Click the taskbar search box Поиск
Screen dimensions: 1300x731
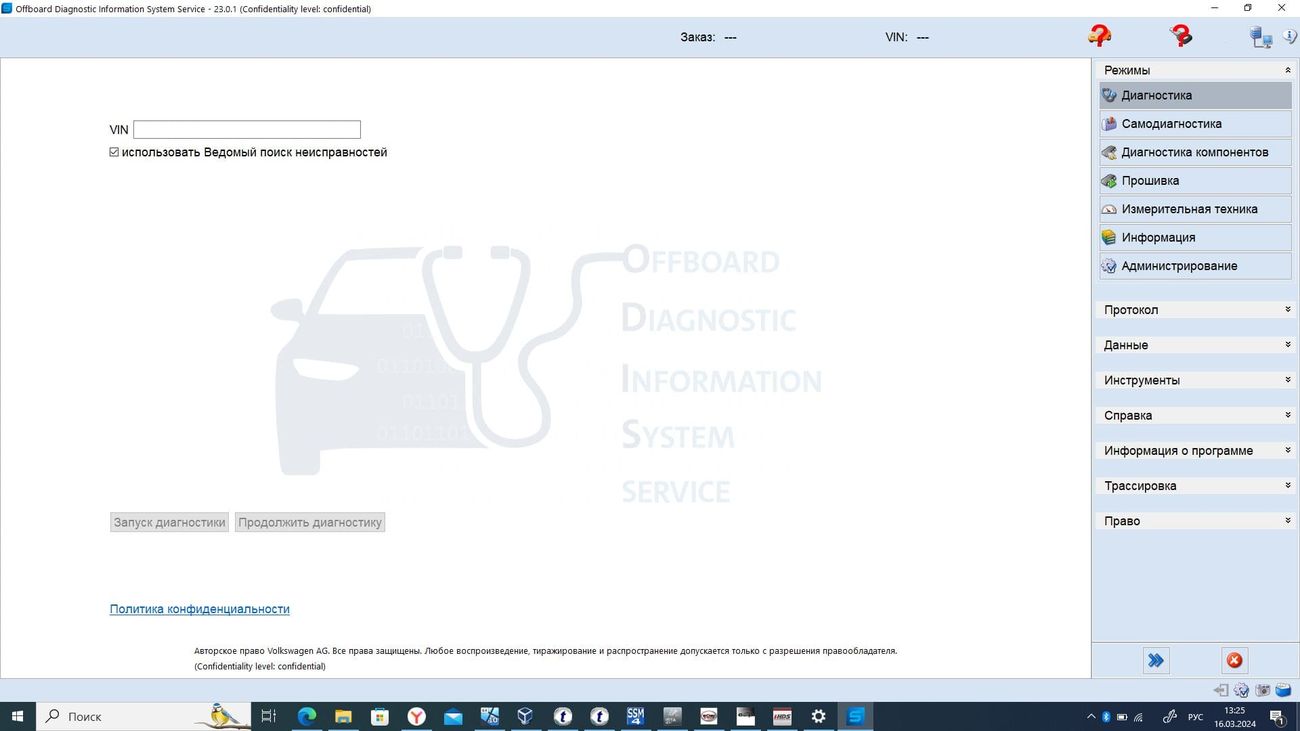point(144,716)
